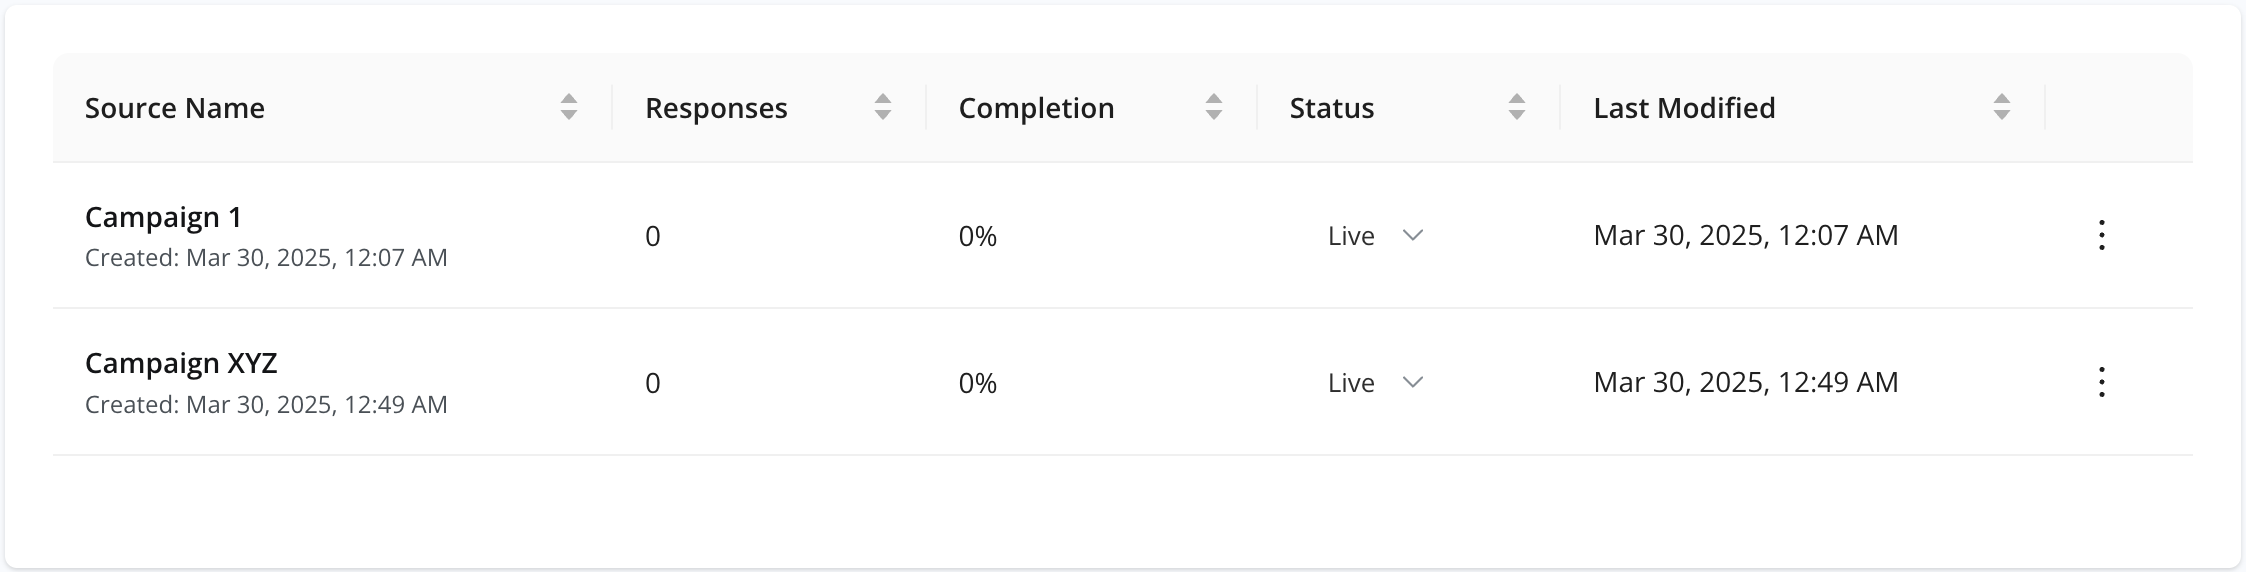Open the Campaign 1 source
The height and width of the screenshot is (572, 2246).
(x=163, y=217)
